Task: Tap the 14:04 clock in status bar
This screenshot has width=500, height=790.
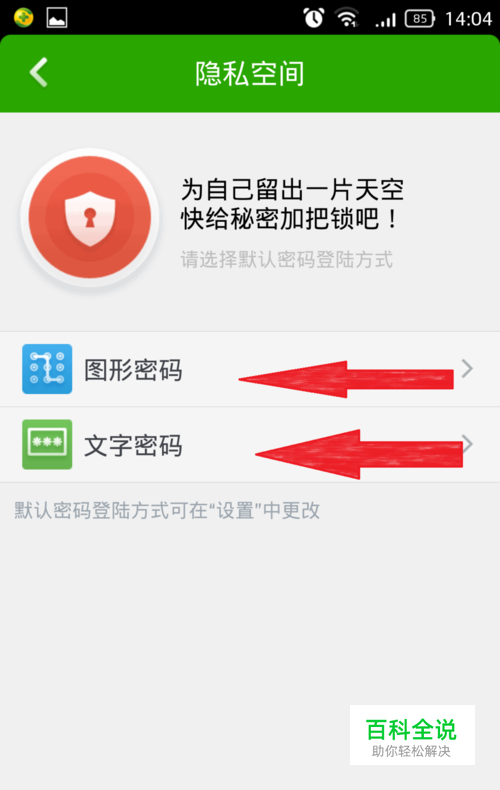Action: pyautogui.click(x=468, y=19)
